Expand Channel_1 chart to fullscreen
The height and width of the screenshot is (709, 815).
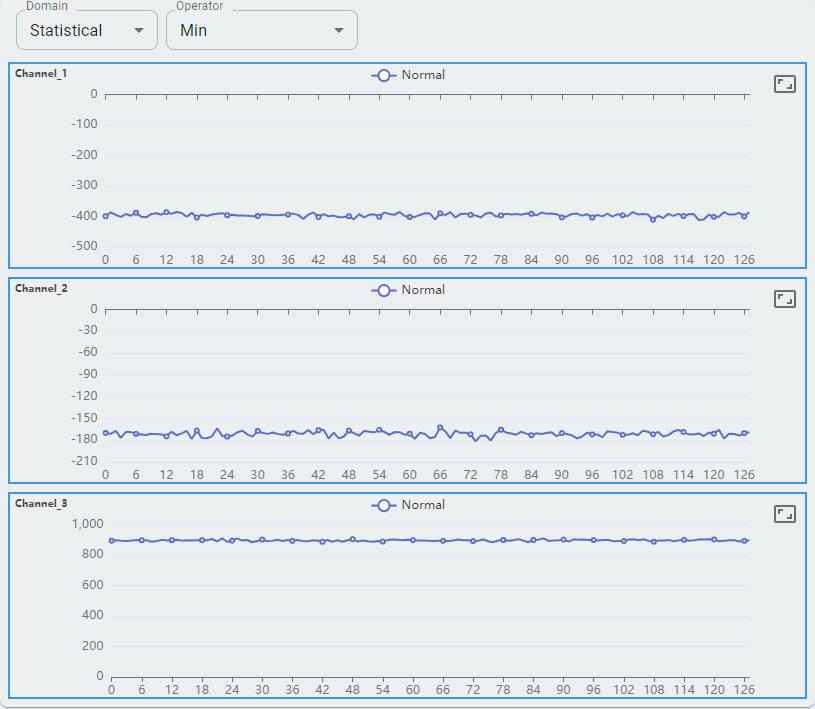785,84
